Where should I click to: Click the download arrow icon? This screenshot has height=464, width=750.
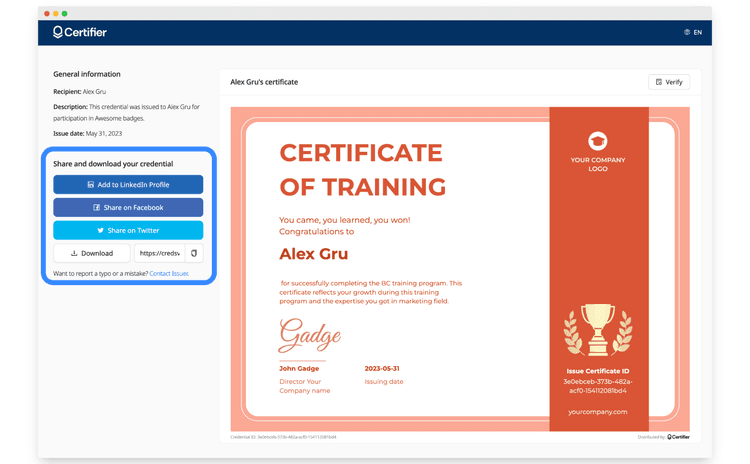pyautogui.click(x=74, y=254)
